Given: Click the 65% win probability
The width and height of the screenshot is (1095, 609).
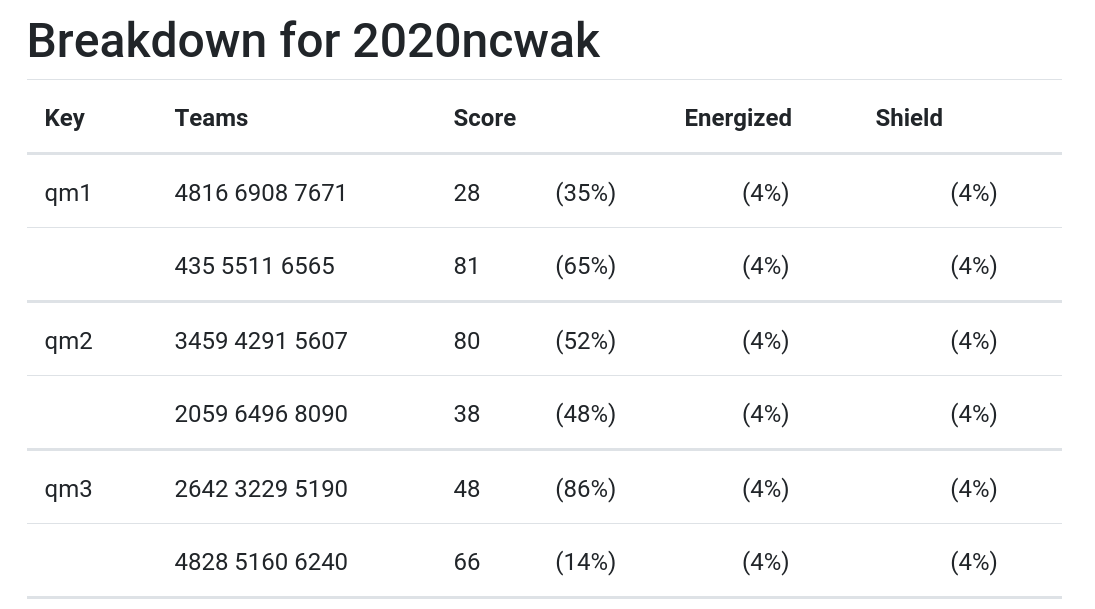Looking at the screenshot, I should (585, 266).
